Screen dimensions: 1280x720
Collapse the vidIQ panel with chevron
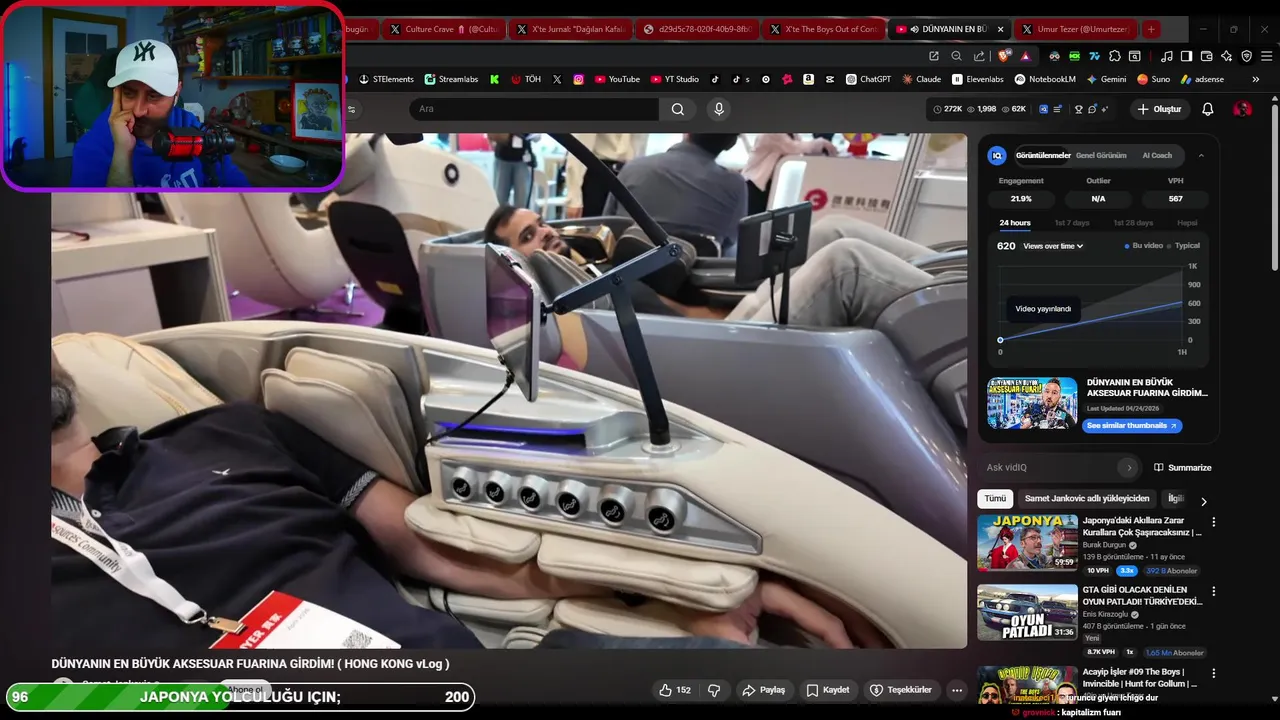[x=1201, y=156]
